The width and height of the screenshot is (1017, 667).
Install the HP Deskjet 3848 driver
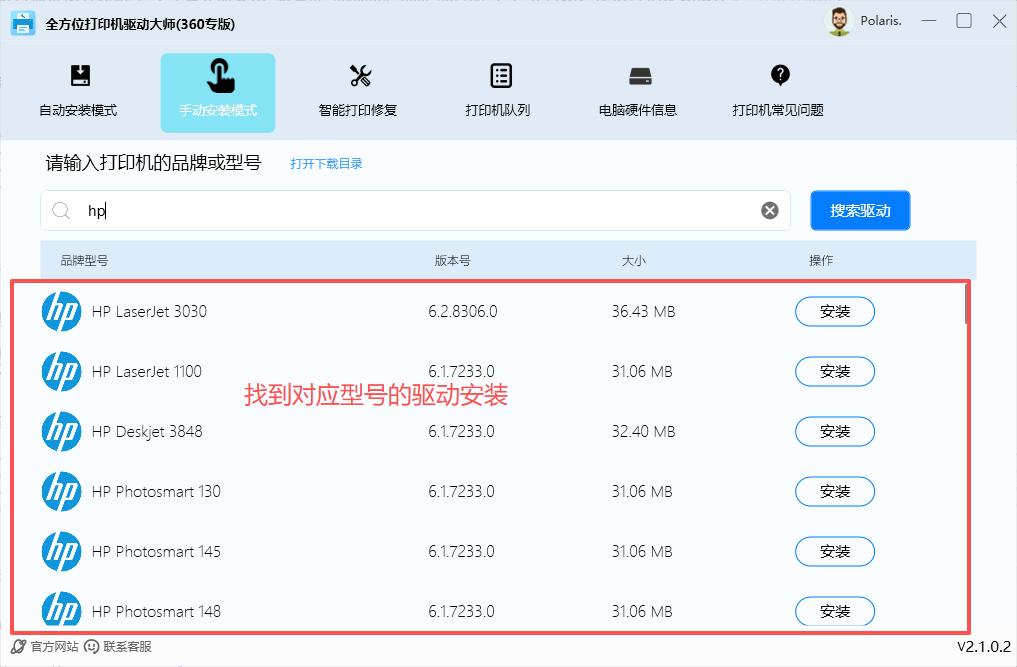click(834, 431)
